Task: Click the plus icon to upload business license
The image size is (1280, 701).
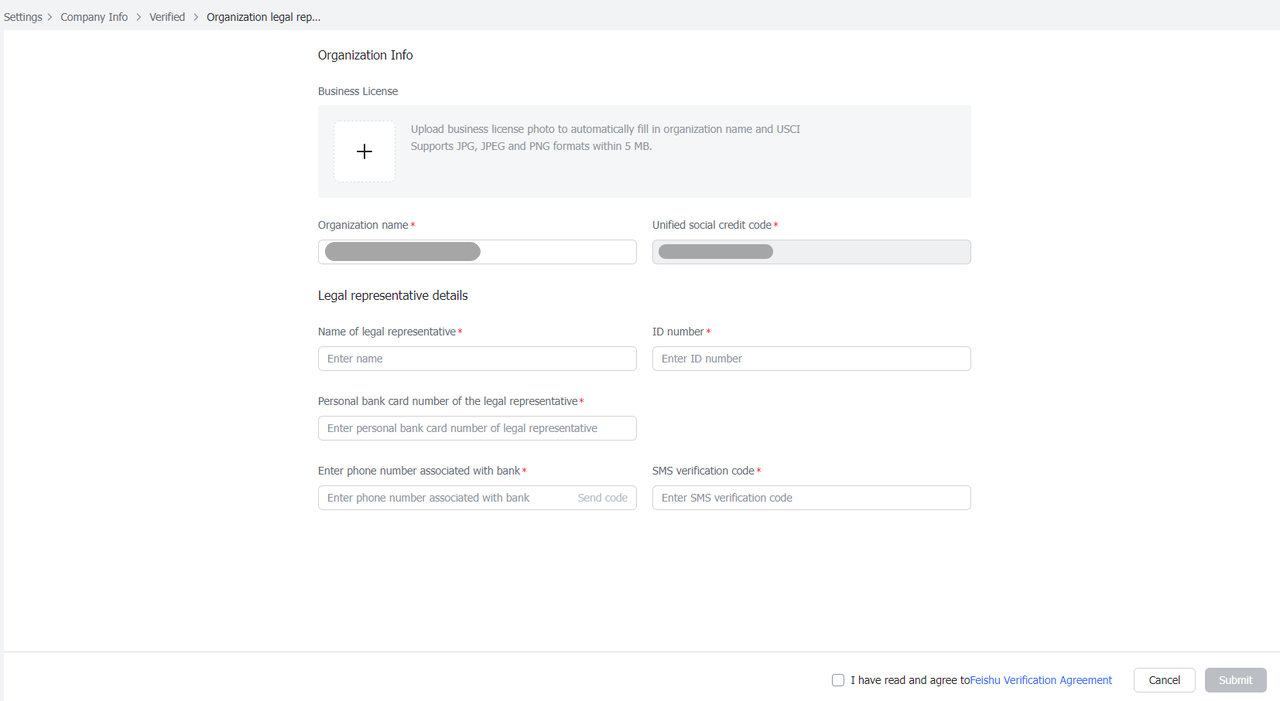Action: tap(364, 152)
